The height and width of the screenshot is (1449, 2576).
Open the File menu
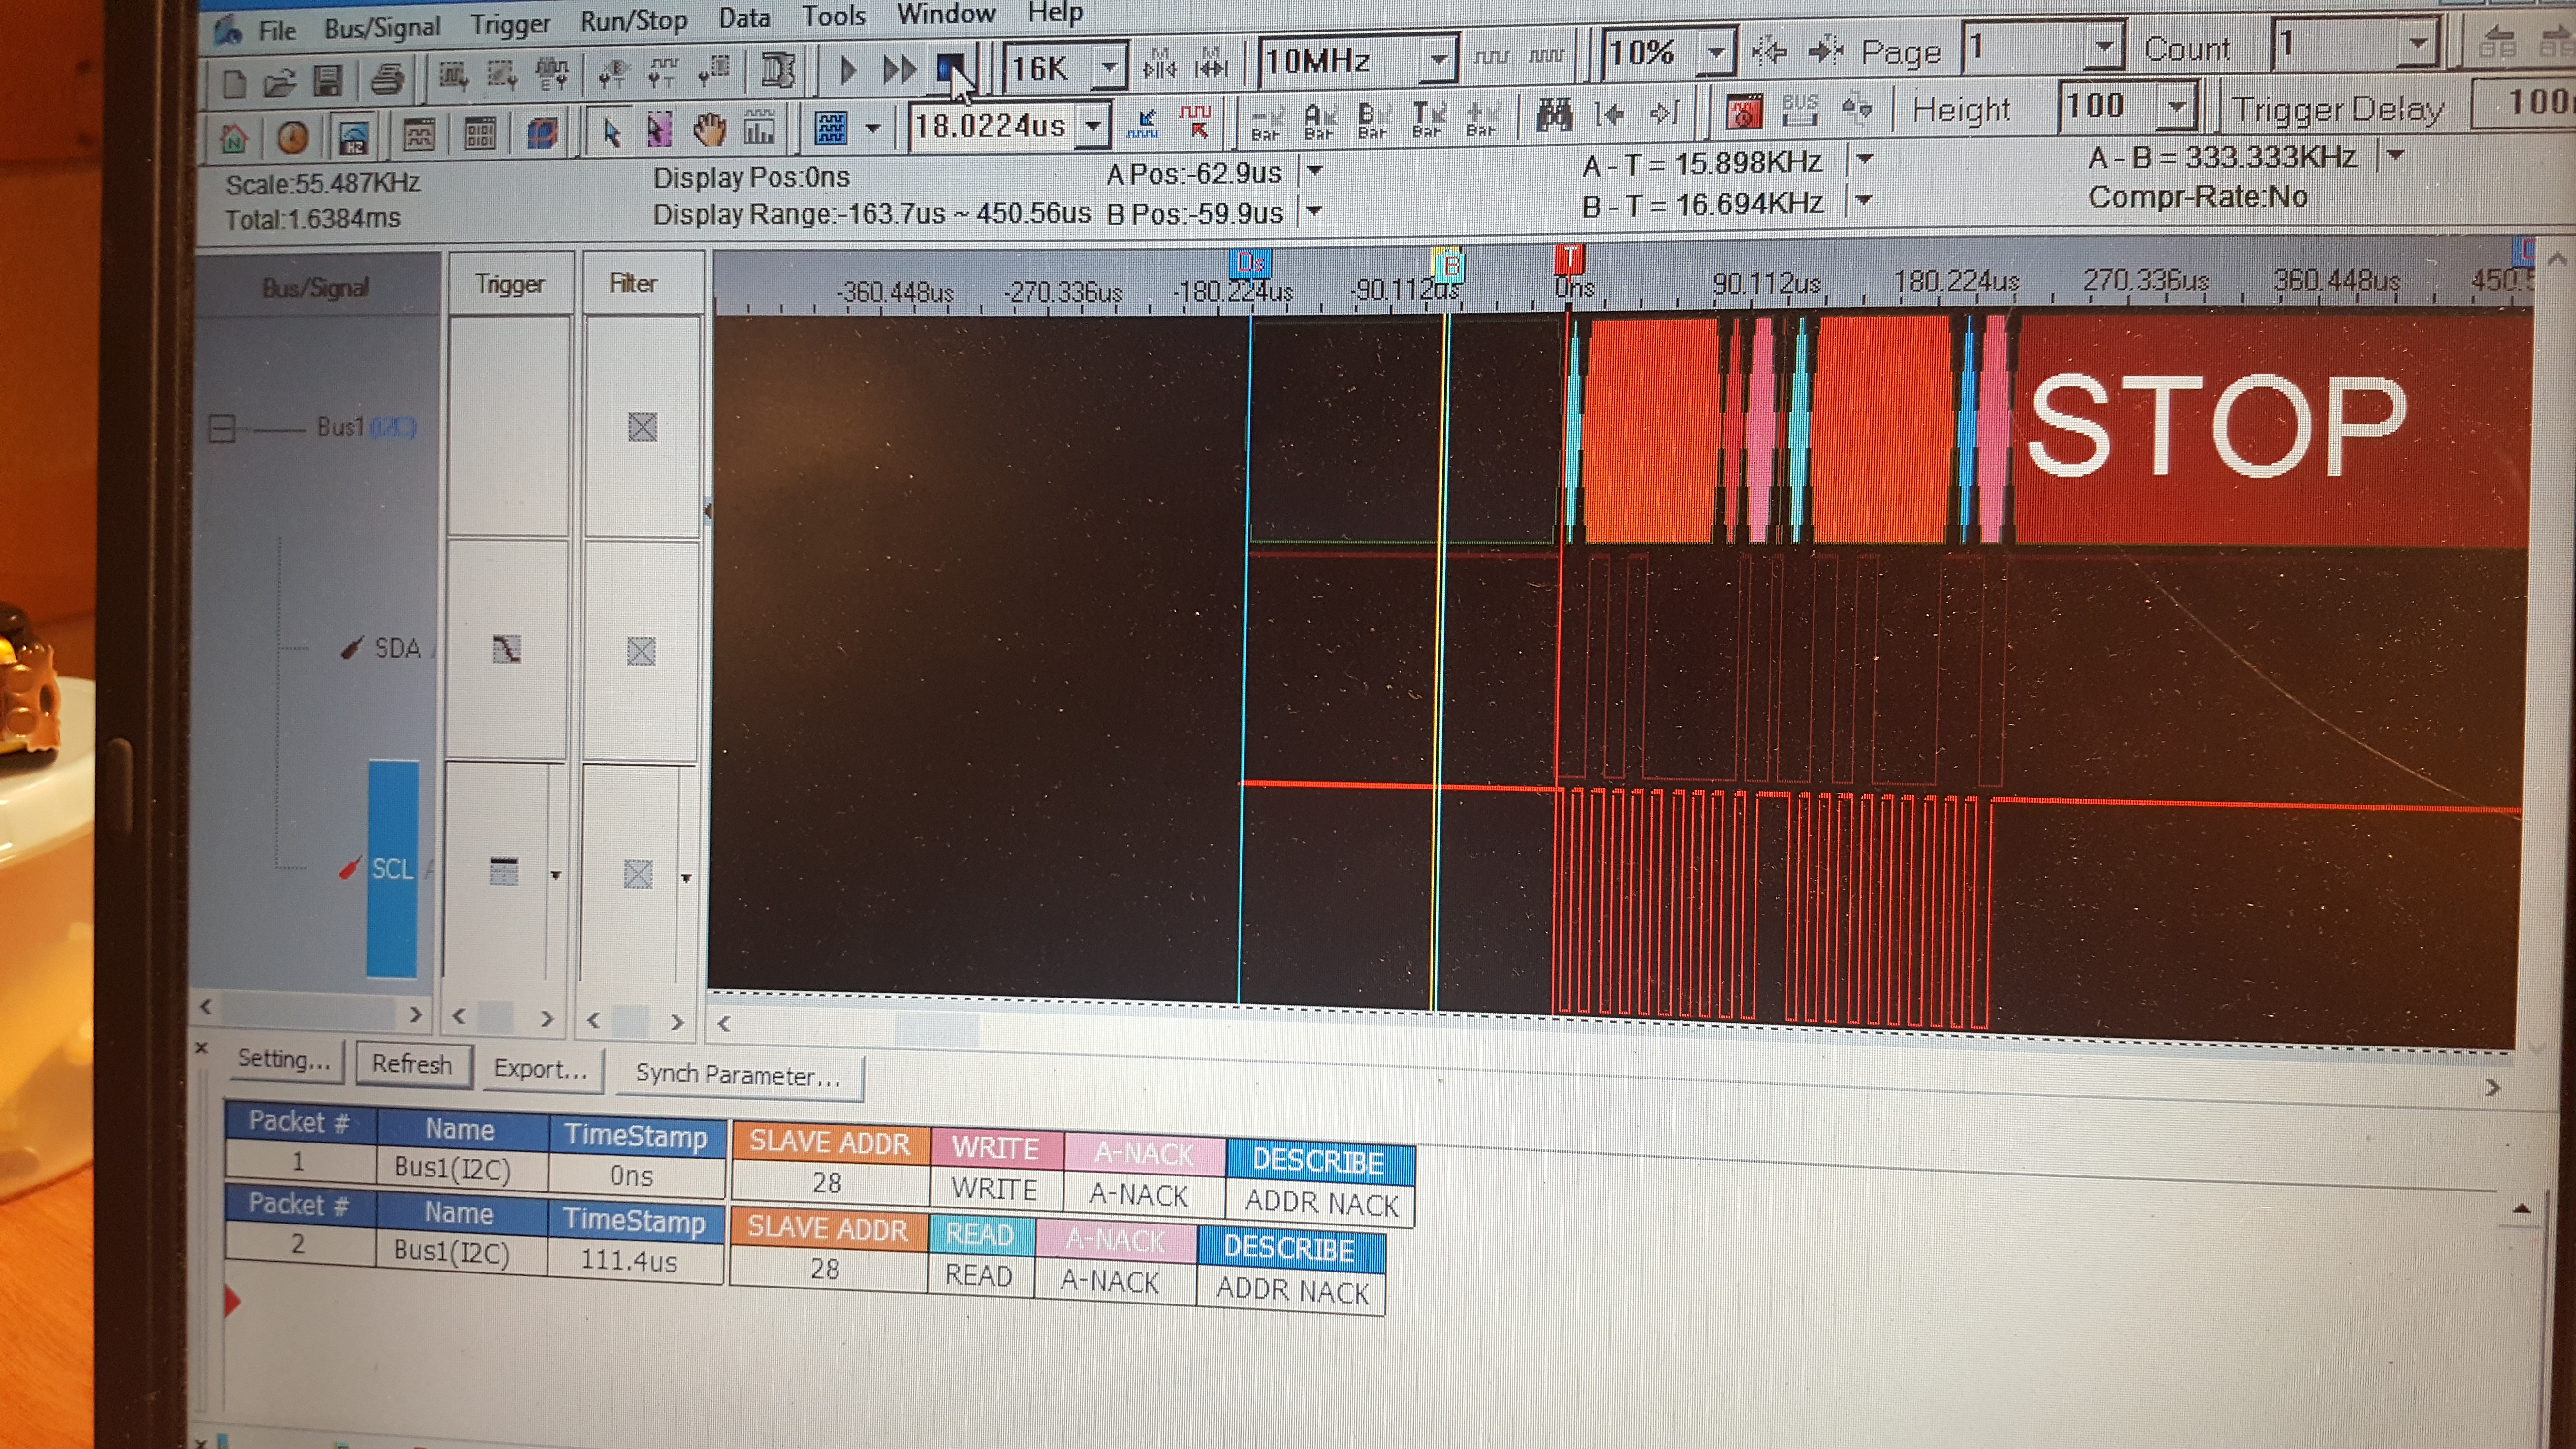pyautogui.click(x=277, y=31)
